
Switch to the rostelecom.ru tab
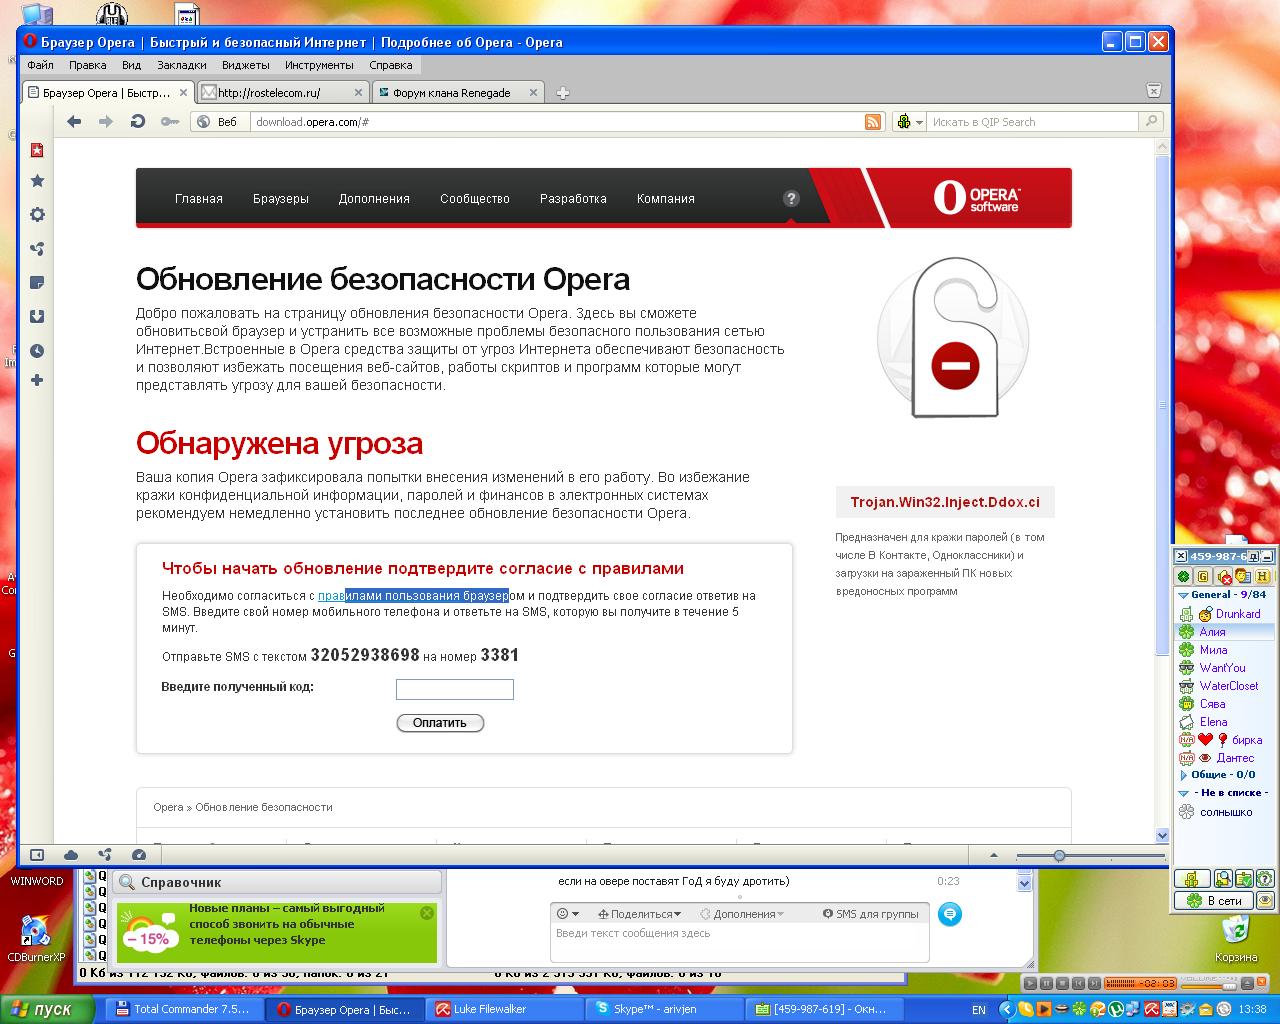pos(283,93)
